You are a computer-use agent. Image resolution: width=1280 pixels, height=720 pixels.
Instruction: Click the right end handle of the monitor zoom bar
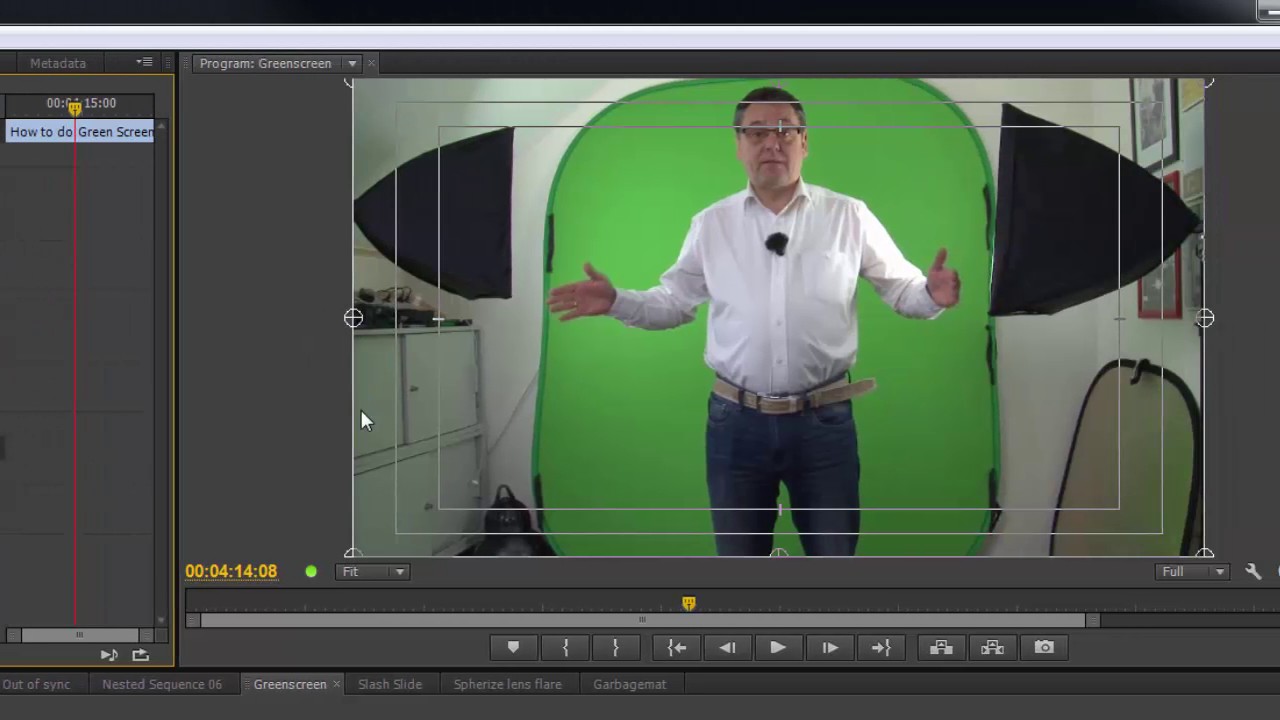[1093, 620]
